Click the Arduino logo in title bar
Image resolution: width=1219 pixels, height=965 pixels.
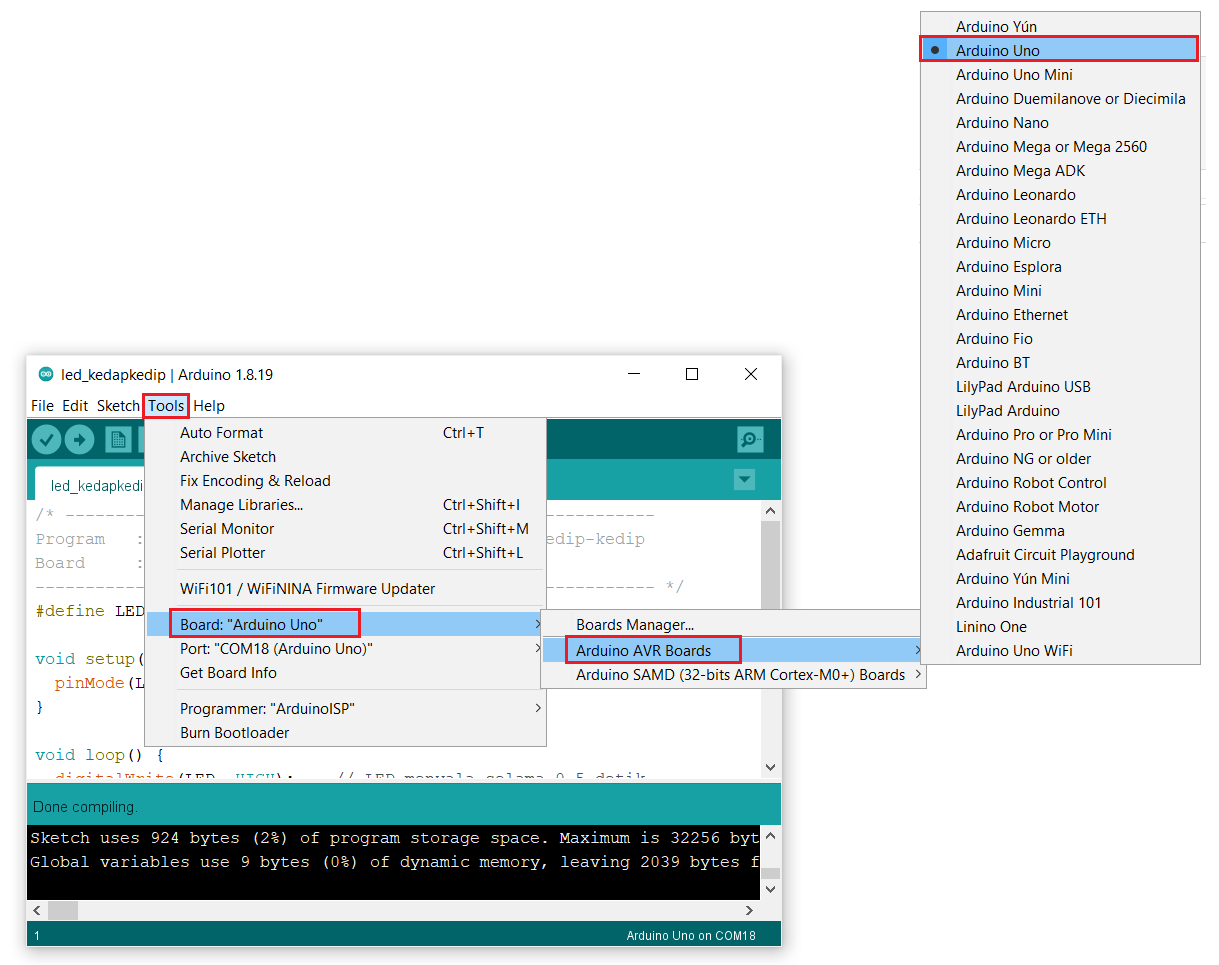click(46, 374)
